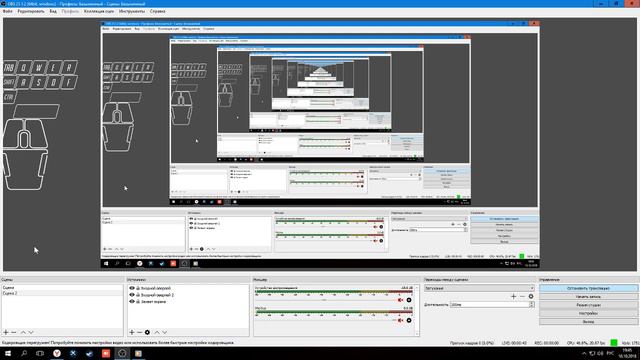This screenshot has width=640, height=360.
Task: Open the Windows Start menu
Action: [x=8, y=353]
